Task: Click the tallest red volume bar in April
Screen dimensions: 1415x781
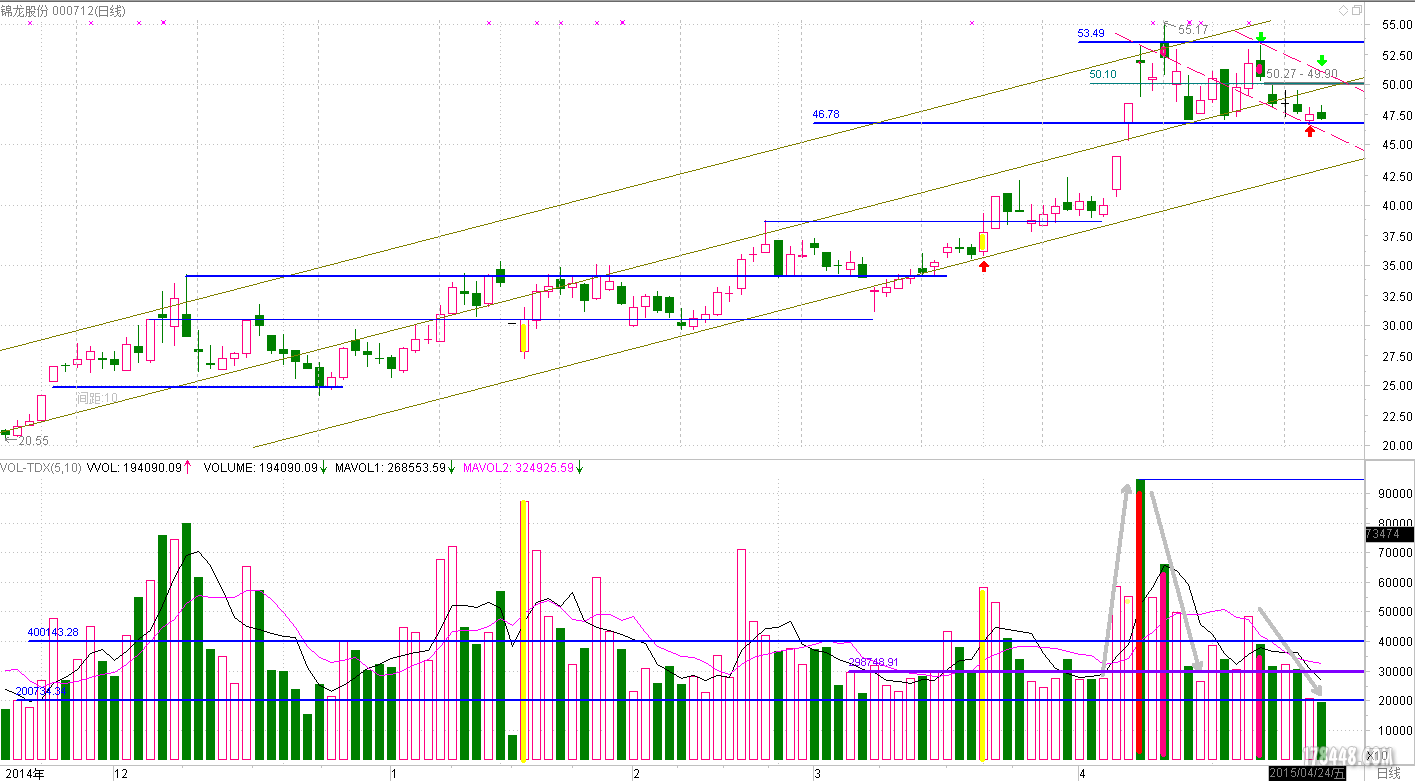Action: [1140, 619]
